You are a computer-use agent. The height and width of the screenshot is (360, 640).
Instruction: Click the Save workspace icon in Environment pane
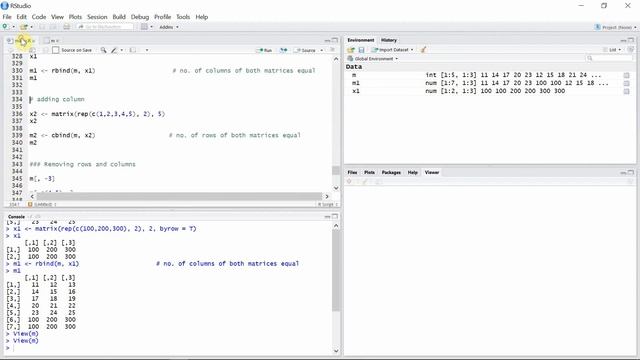pyautogui.click(x=361, y=50)
